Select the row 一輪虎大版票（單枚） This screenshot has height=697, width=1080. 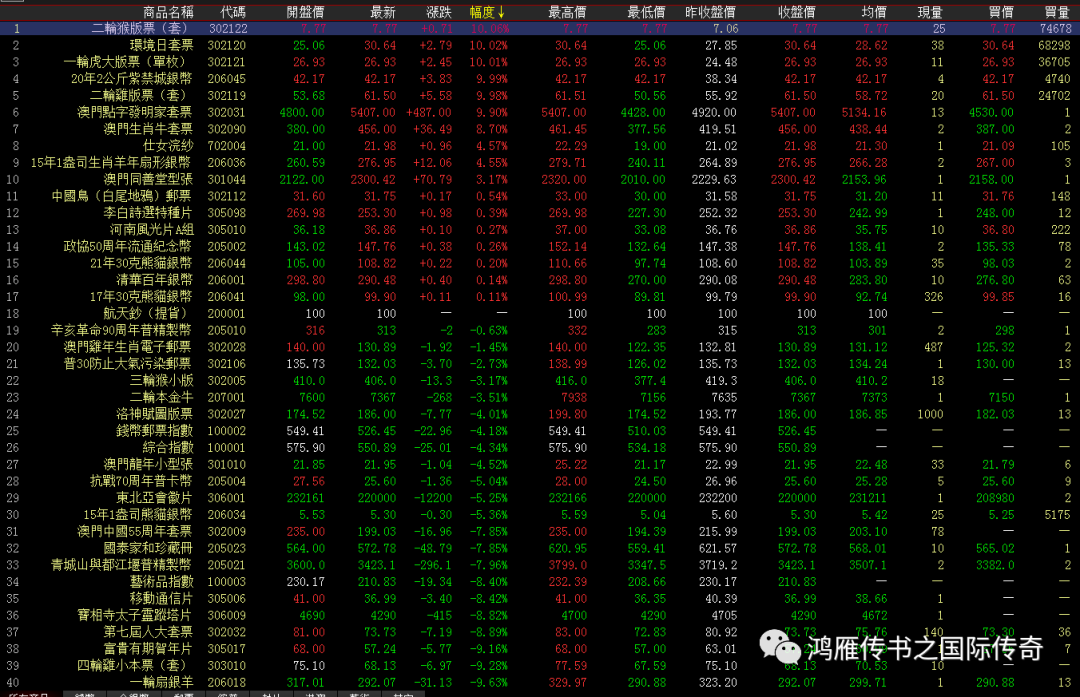pos(540,62)
